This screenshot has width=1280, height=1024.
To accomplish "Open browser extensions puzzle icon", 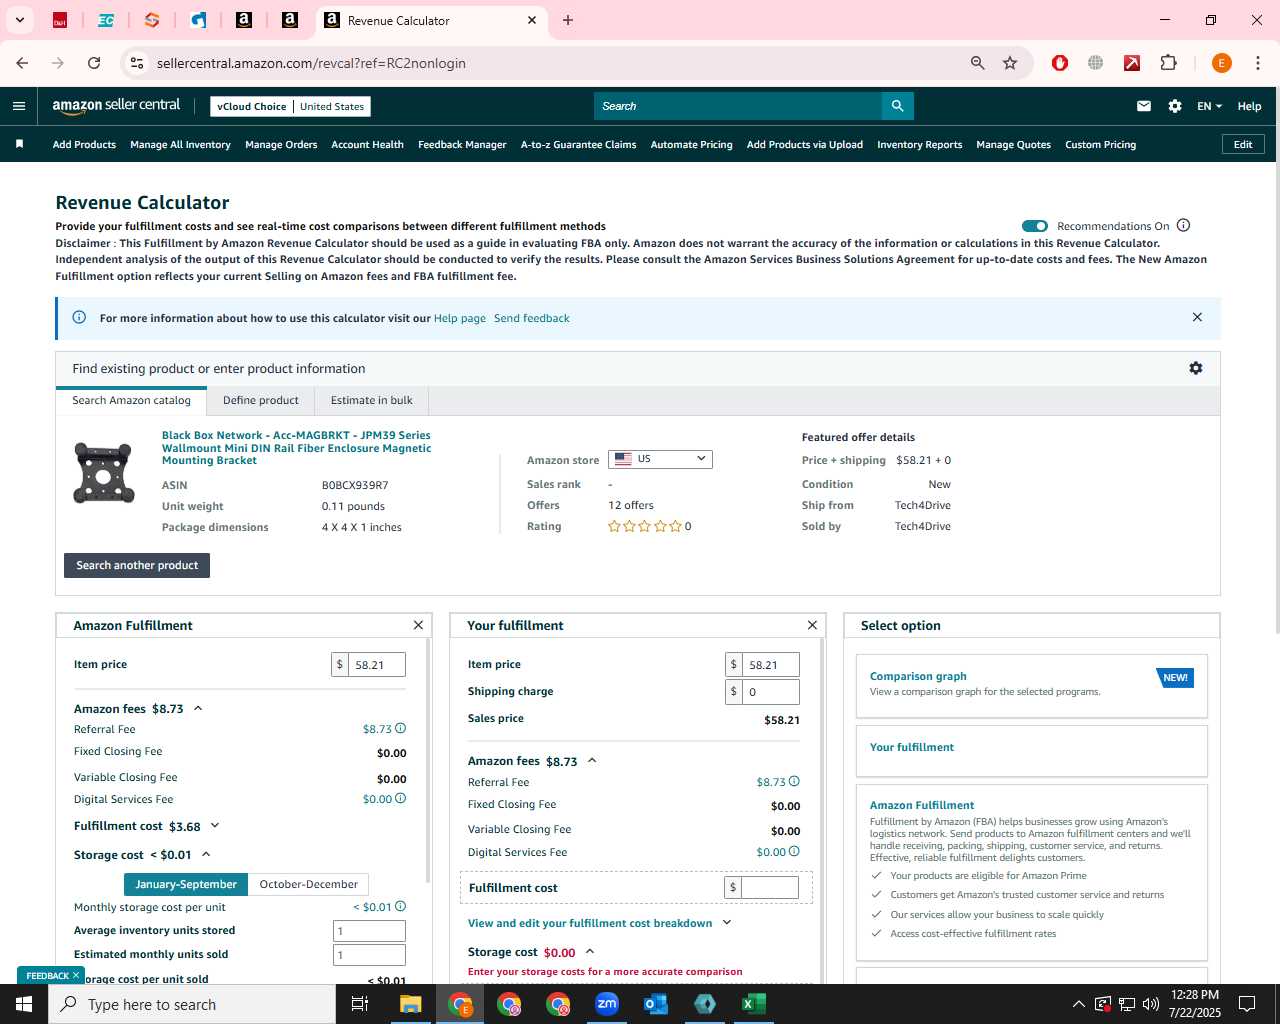I will point(1168,63).
